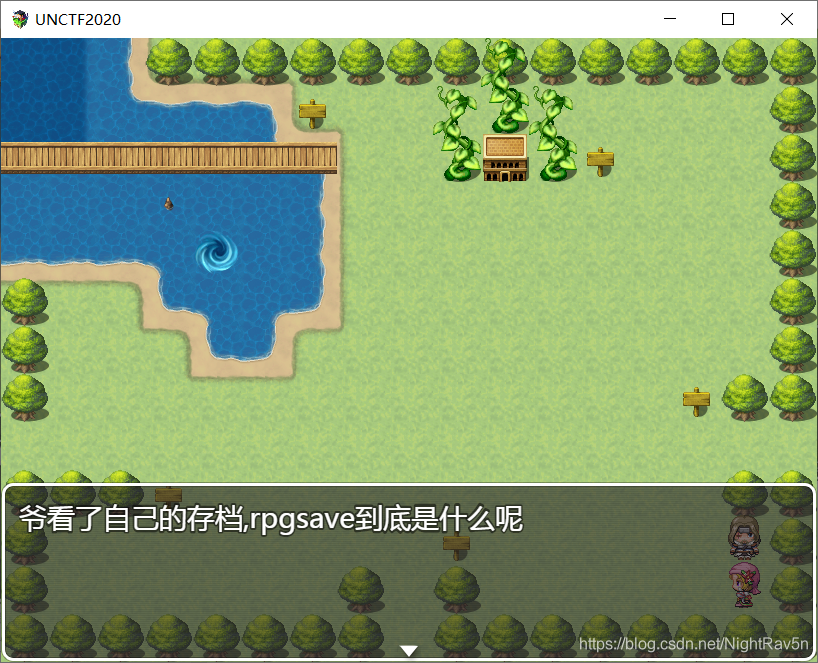Click the tall middle beanstalk above the building
The width and height of the screenshot is (818, 663).
[x=503, y=86]
